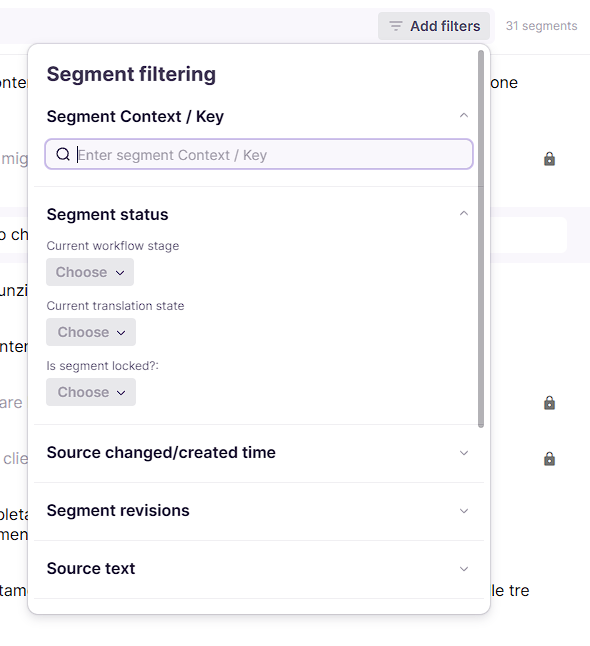Click the lowest lock icon on the right

point(549,459)
